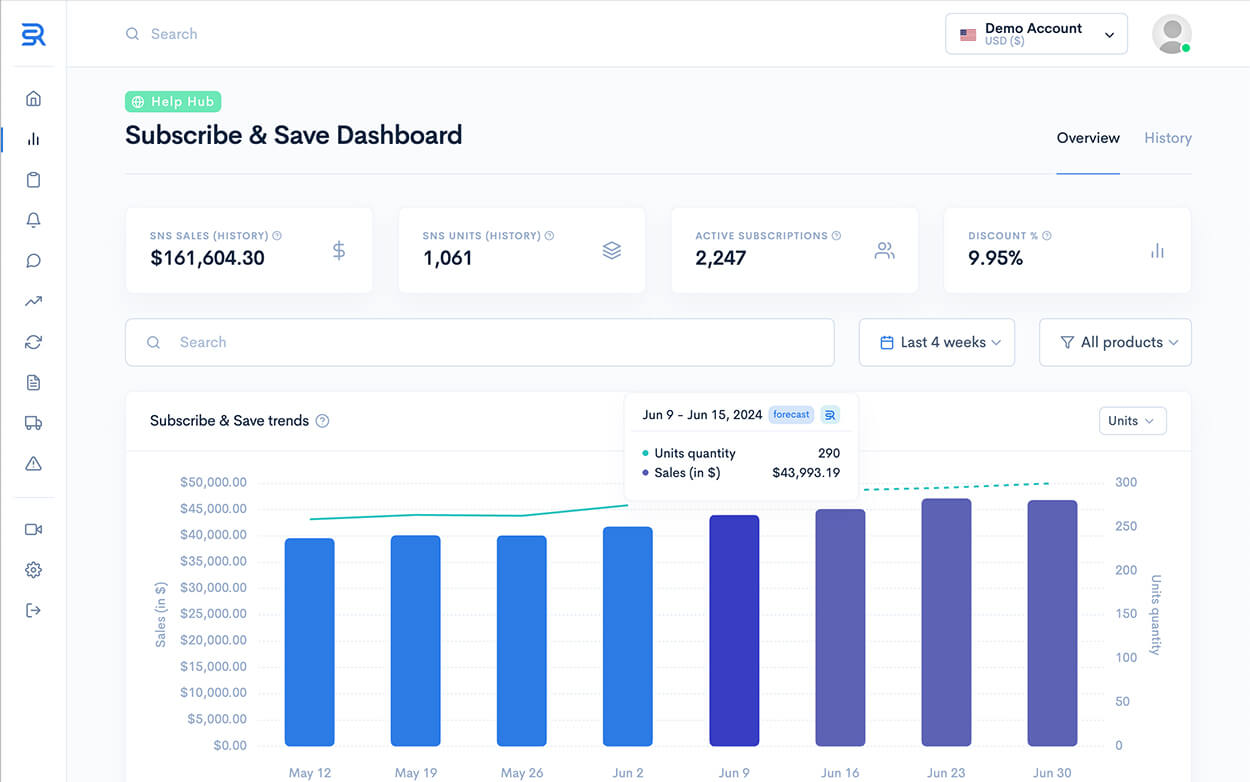Switch to the History tab
The height and width of the screenshot is (782, 1250).
click(1168, 138)
